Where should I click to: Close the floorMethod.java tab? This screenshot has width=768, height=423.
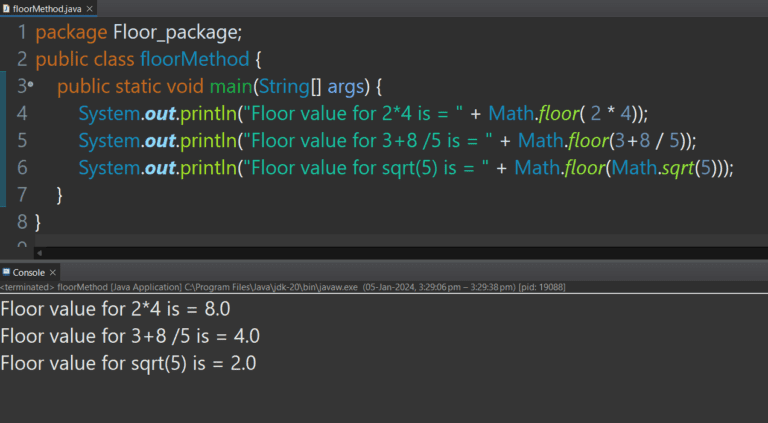(x=90, y=9)
